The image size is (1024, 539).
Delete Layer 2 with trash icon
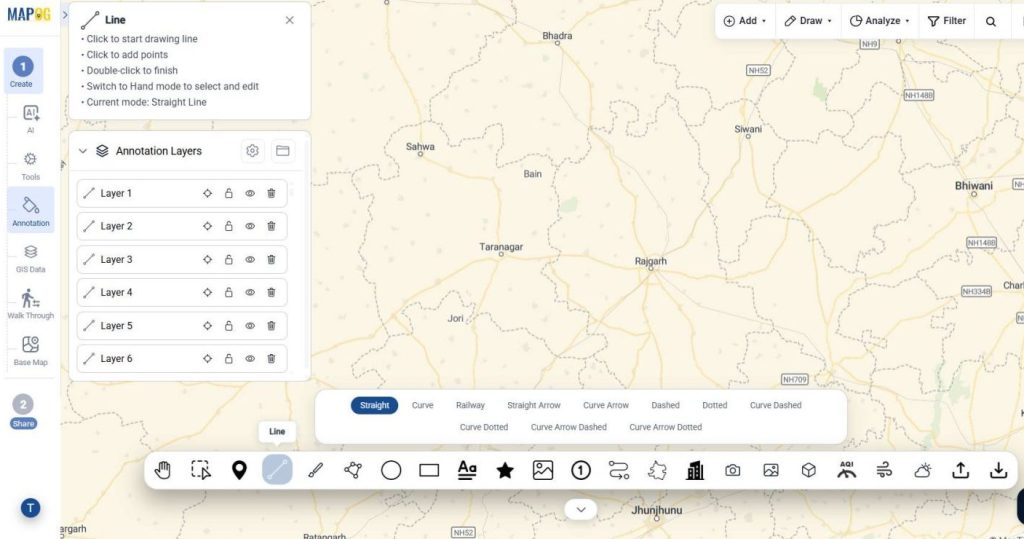[x=271, y=226]
